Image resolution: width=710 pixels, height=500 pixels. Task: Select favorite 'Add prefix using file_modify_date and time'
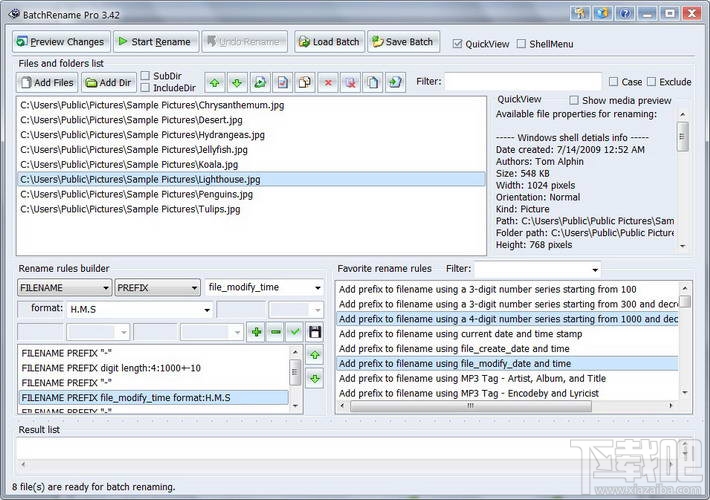[507, 364]
